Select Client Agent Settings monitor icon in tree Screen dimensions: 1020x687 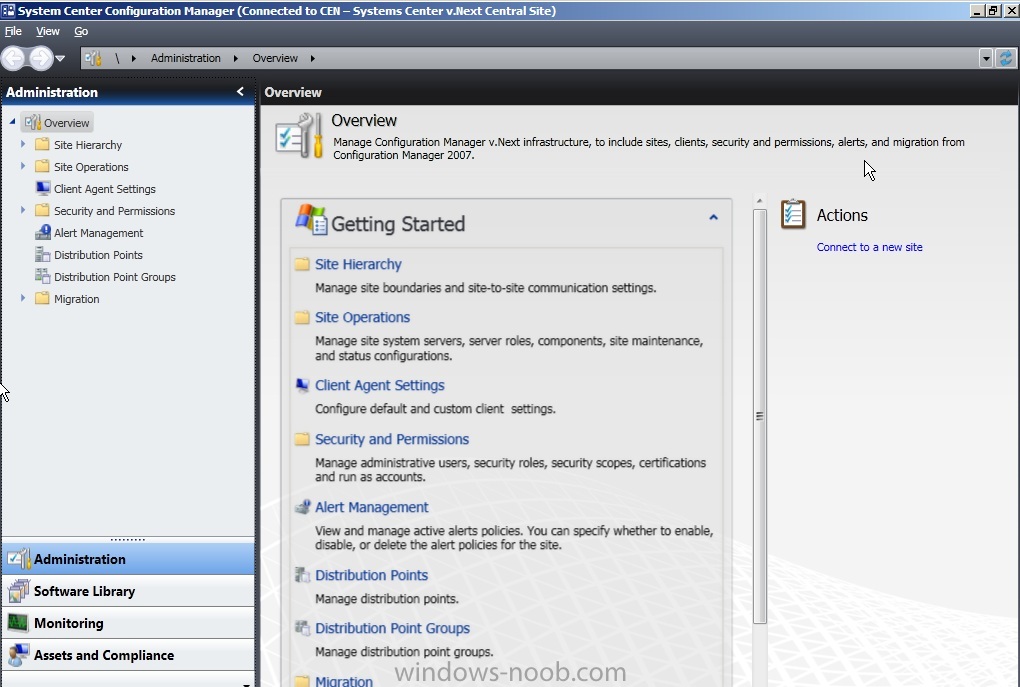(x=43, y=188)
